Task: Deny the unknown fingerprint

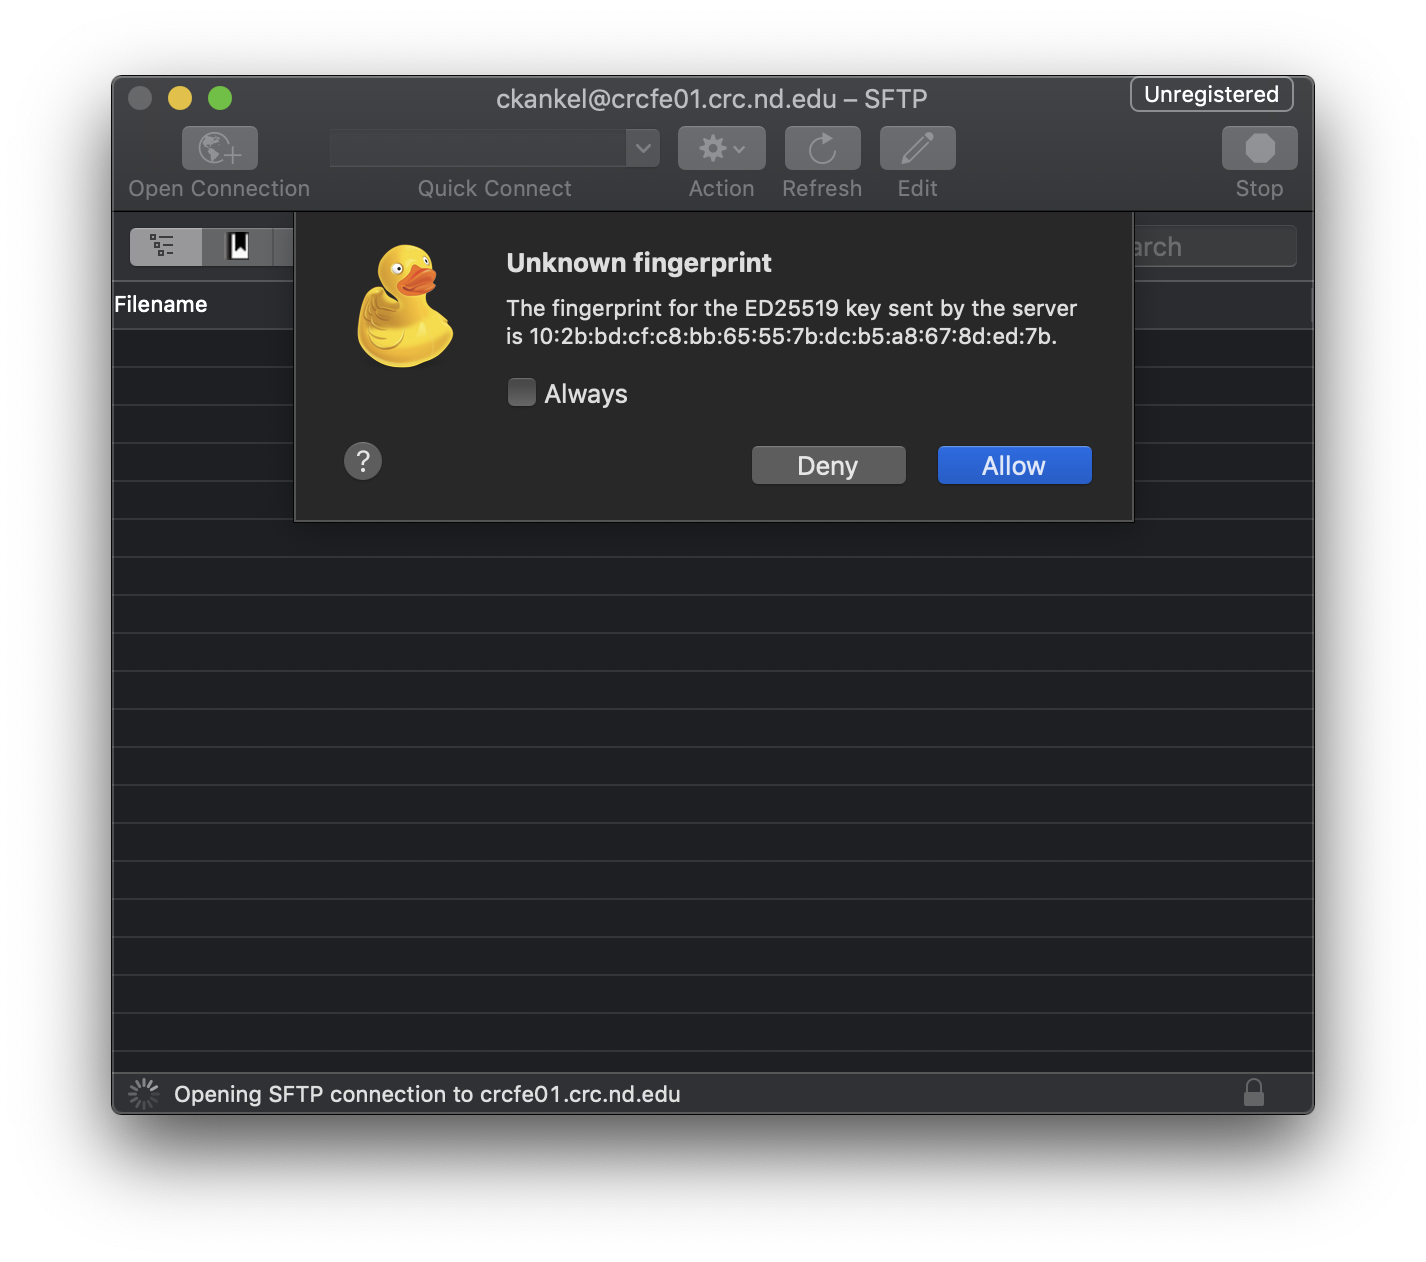Action: point(828,465)
